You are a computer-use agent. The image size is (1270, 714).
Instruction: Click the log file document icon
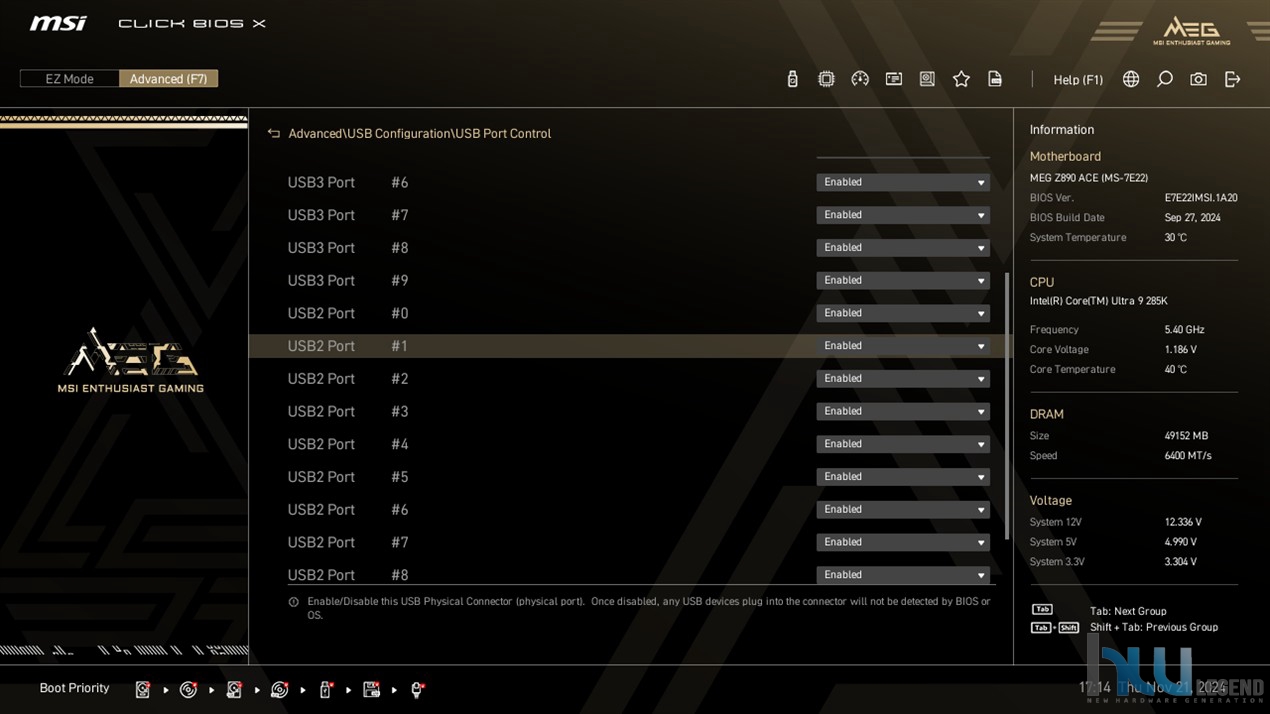[995, 79]
